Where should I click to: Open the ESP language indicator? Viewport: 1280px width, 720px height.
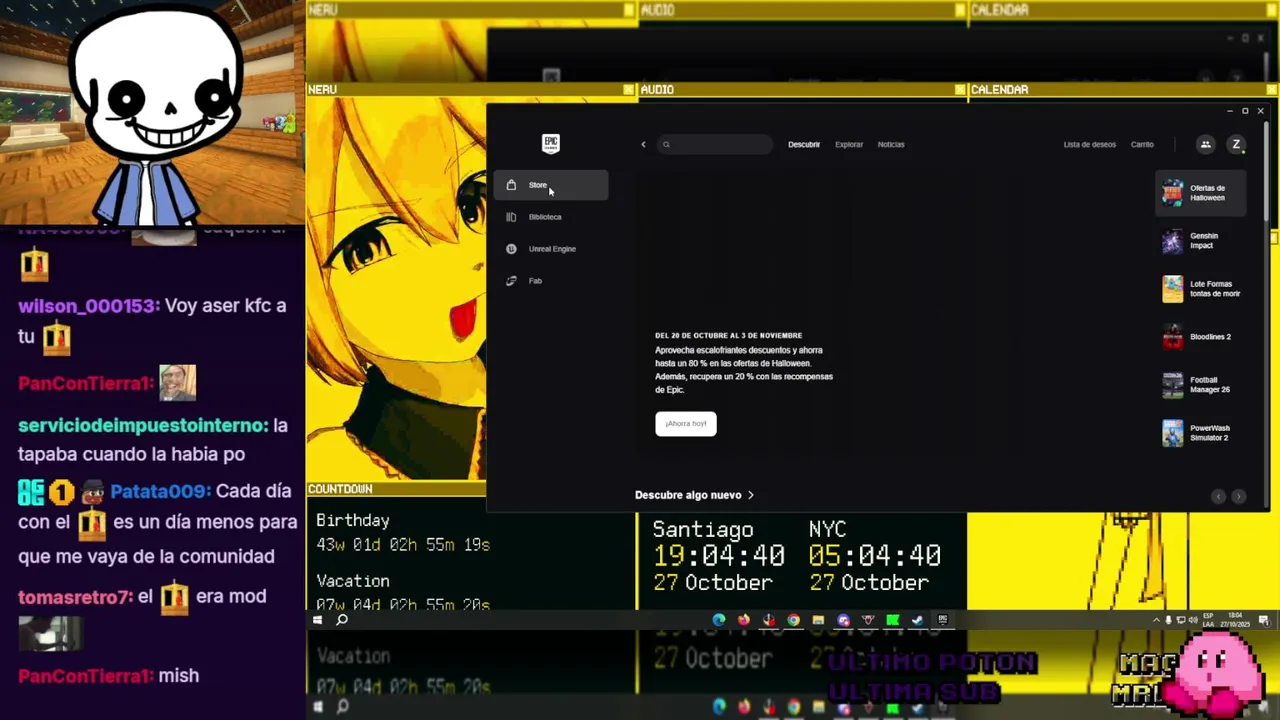click(x=1207, y=620)
